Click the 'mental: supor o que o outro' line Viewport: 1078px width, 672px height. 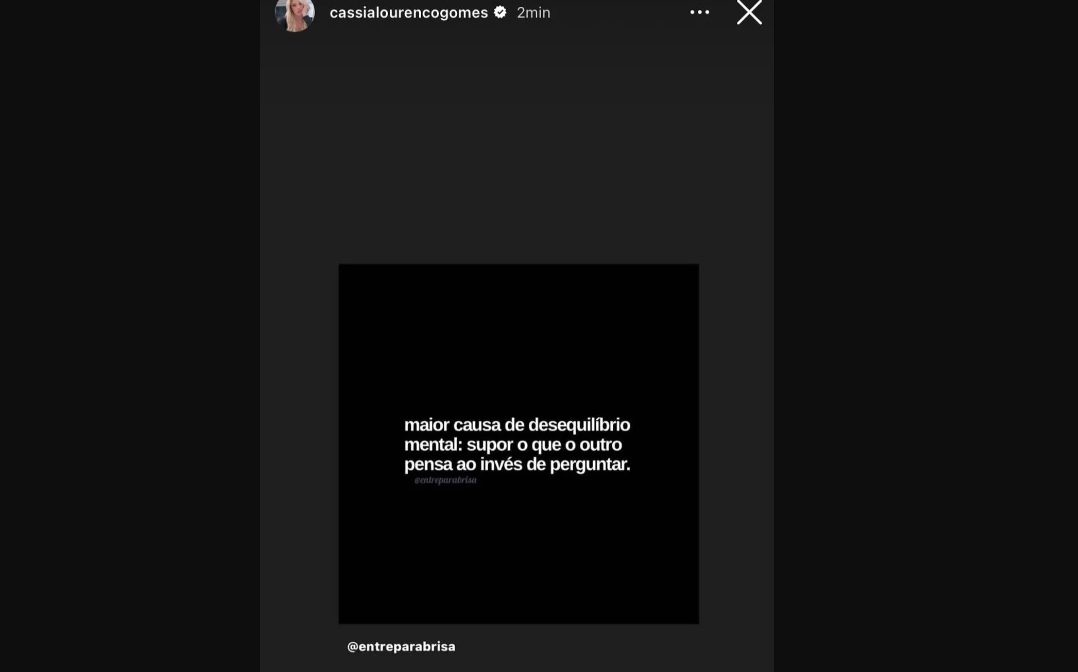pyautogui.click(x=513, y=444)
